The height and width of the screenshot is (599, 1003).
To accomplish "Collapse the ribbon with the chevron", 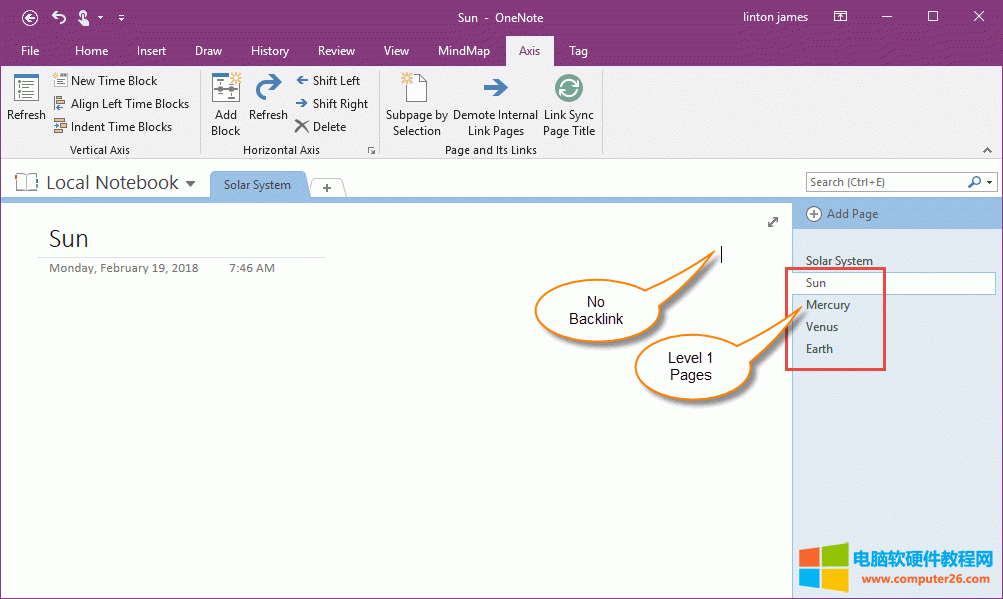I will 987,150.
